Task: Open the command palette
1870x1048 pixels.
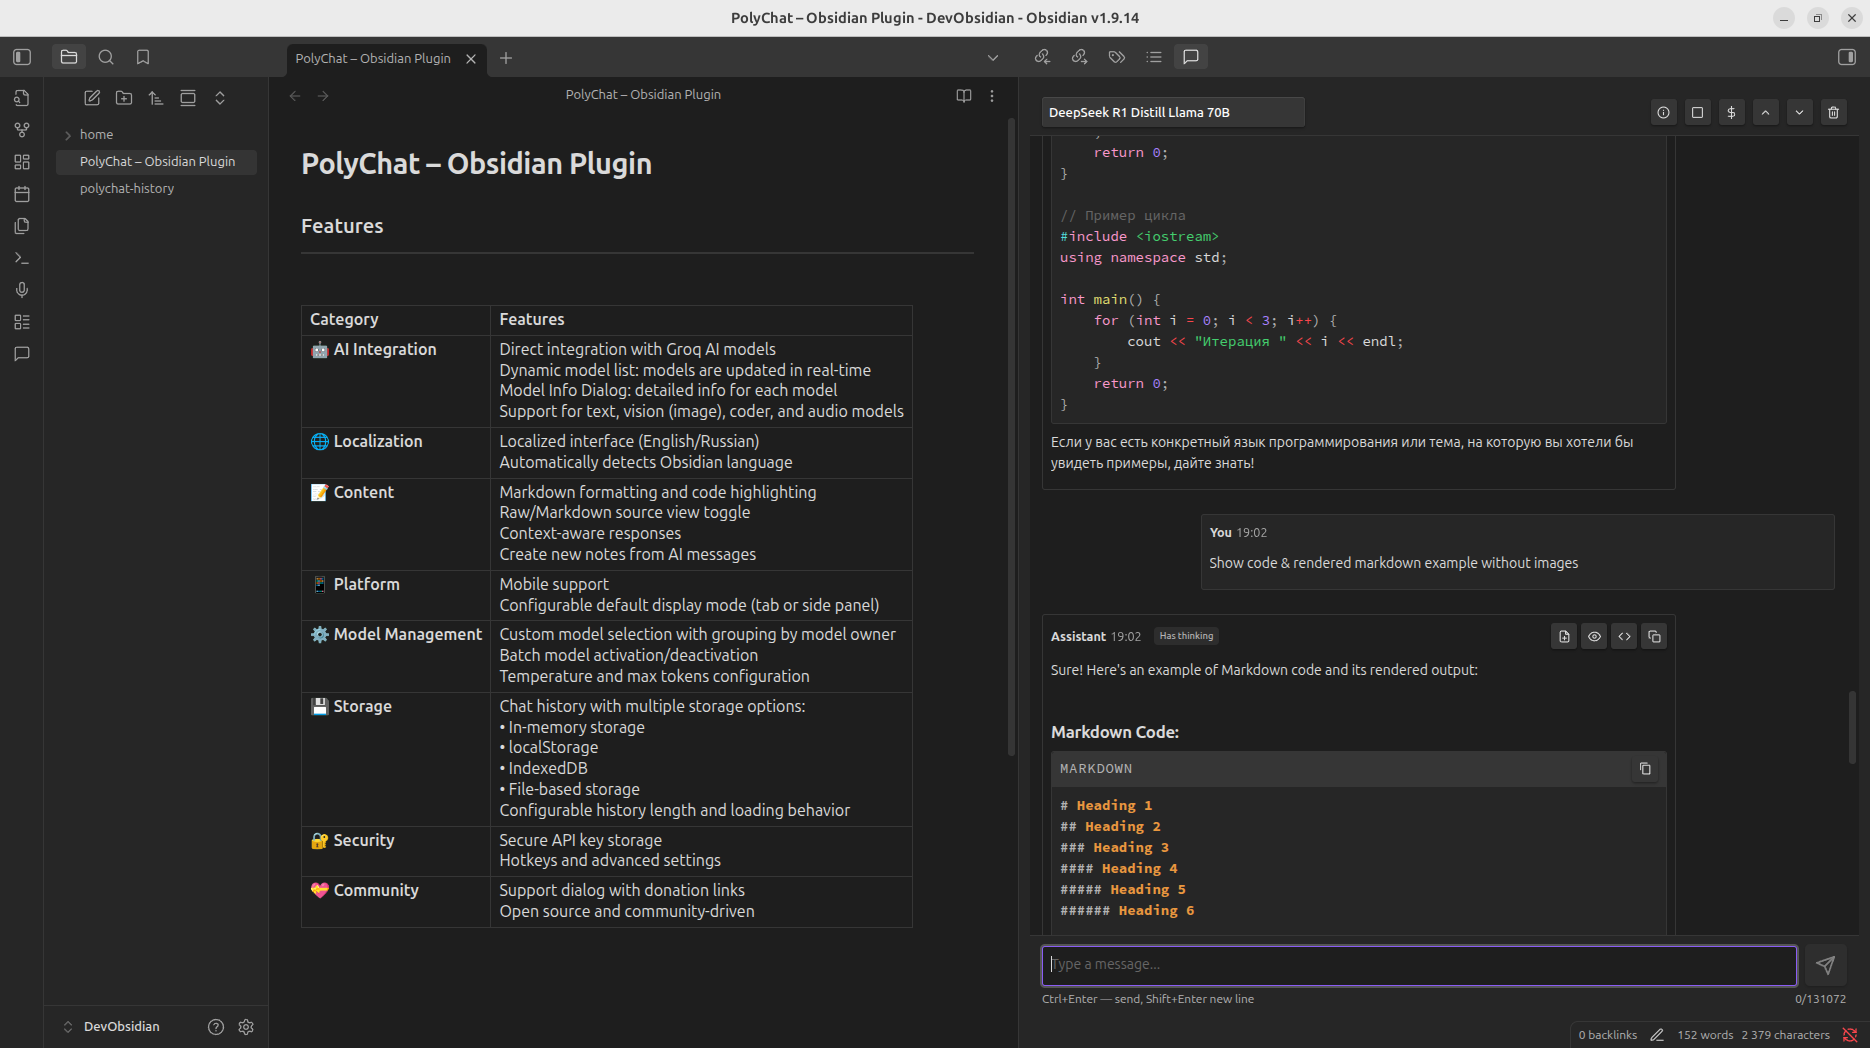Action: (22, 258)
